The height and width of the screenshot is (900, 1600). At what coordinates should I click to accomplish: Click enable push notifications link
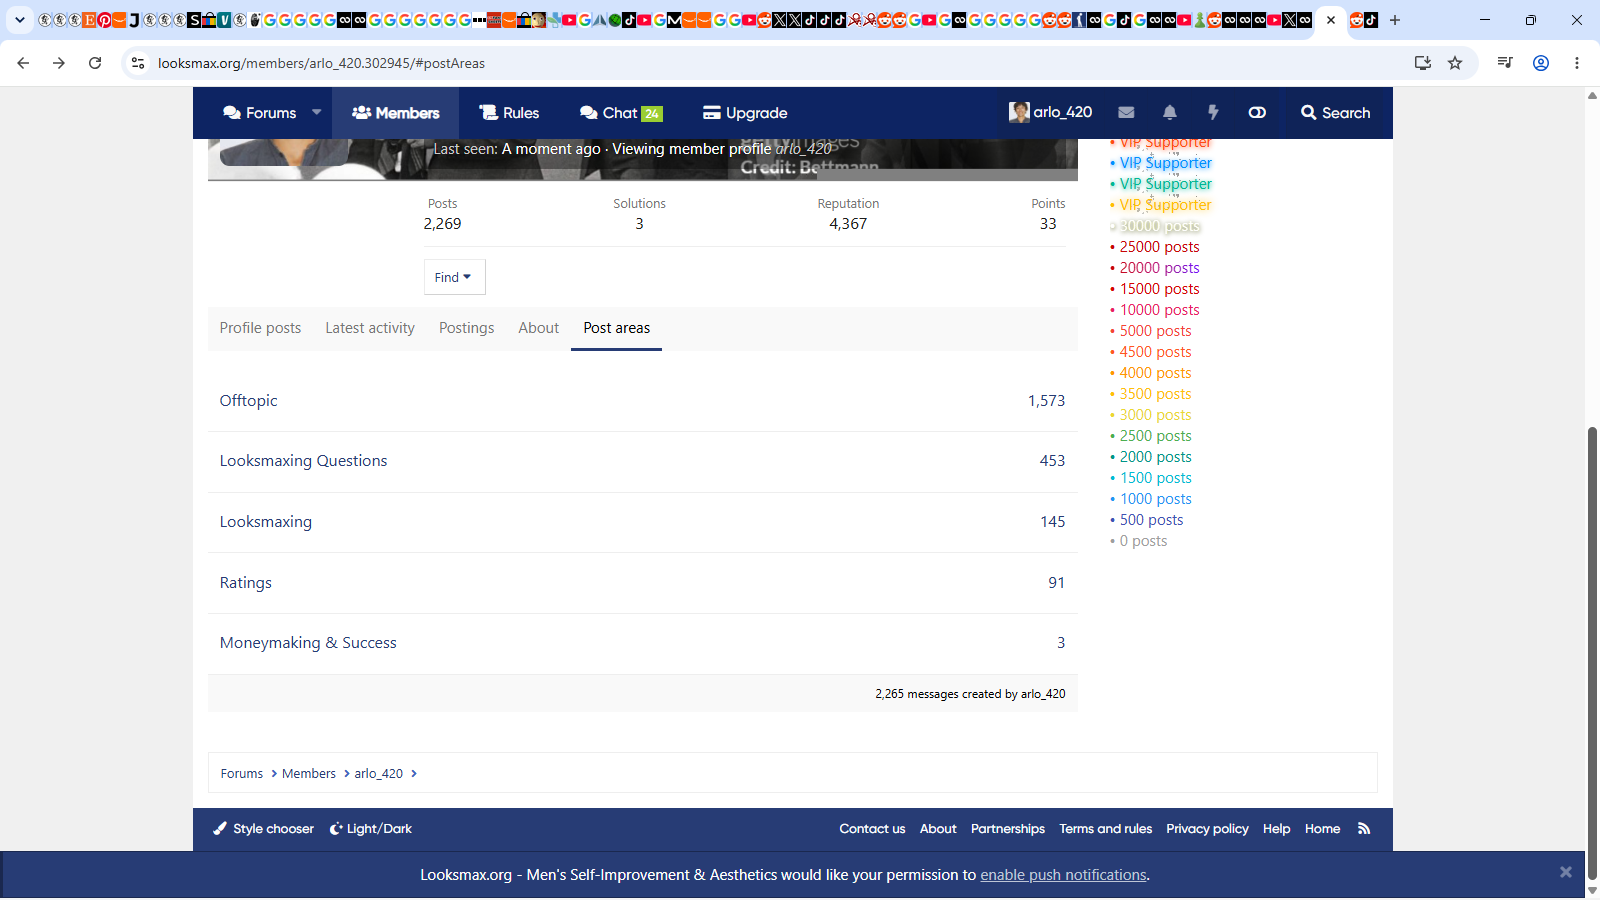[x=1063, y=875]
